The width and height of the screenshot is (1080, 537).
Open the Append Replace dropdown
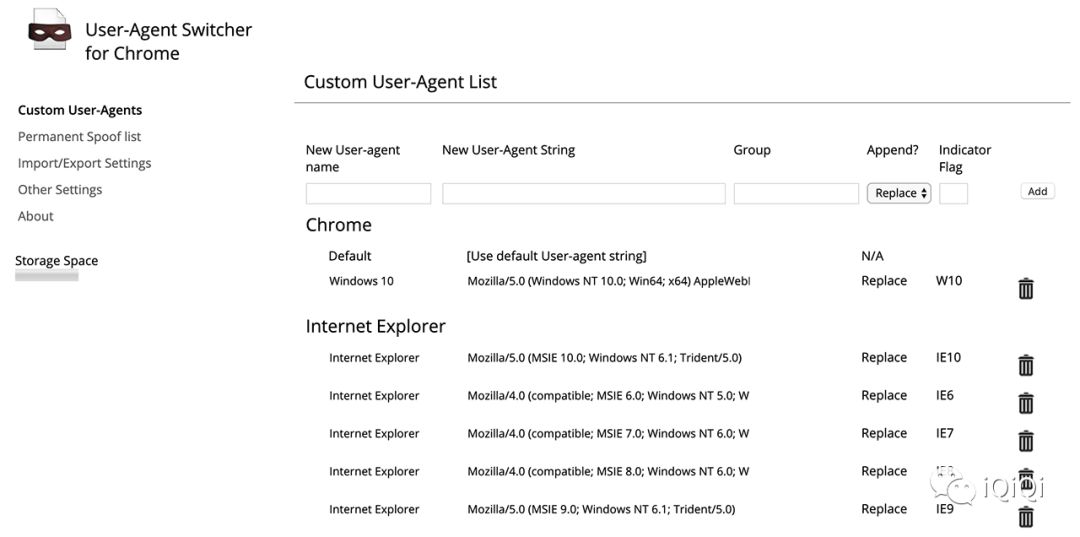[x=899, y=193]
